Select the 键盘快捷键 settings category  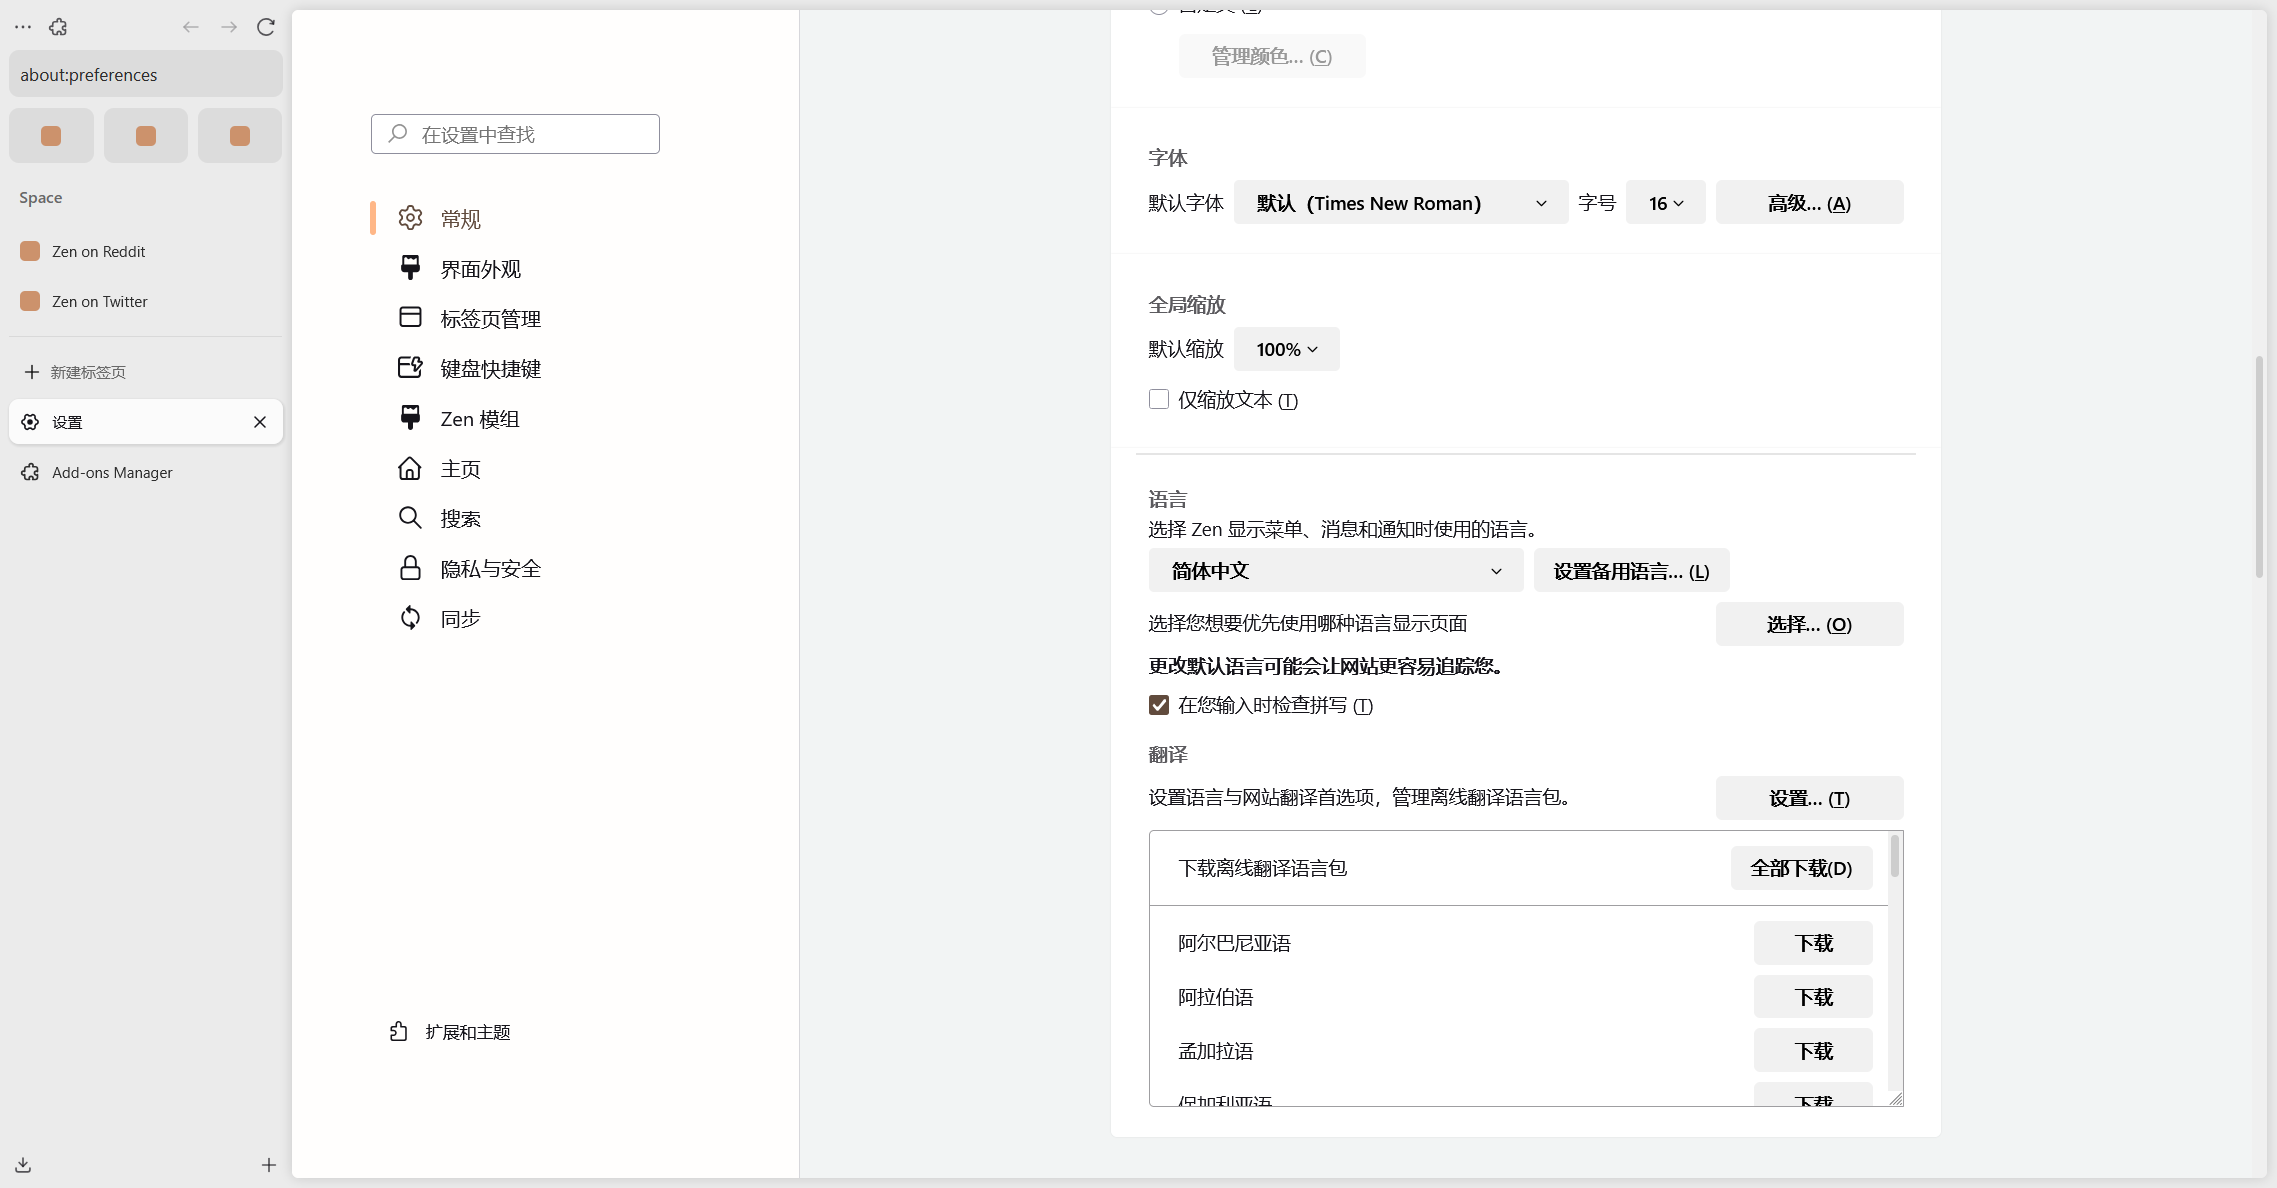[515, 368]
